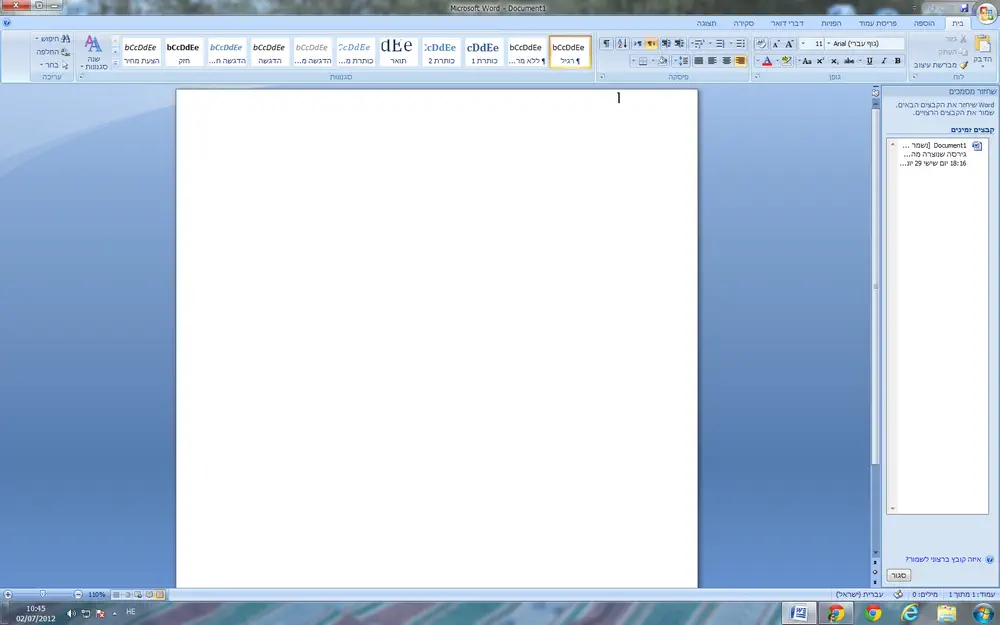Image resolution: width=1000 pixels, height=625 pixels.
Task: Toggle the Show paragraph marks (¶) button
Action: [x=605, y=44]
